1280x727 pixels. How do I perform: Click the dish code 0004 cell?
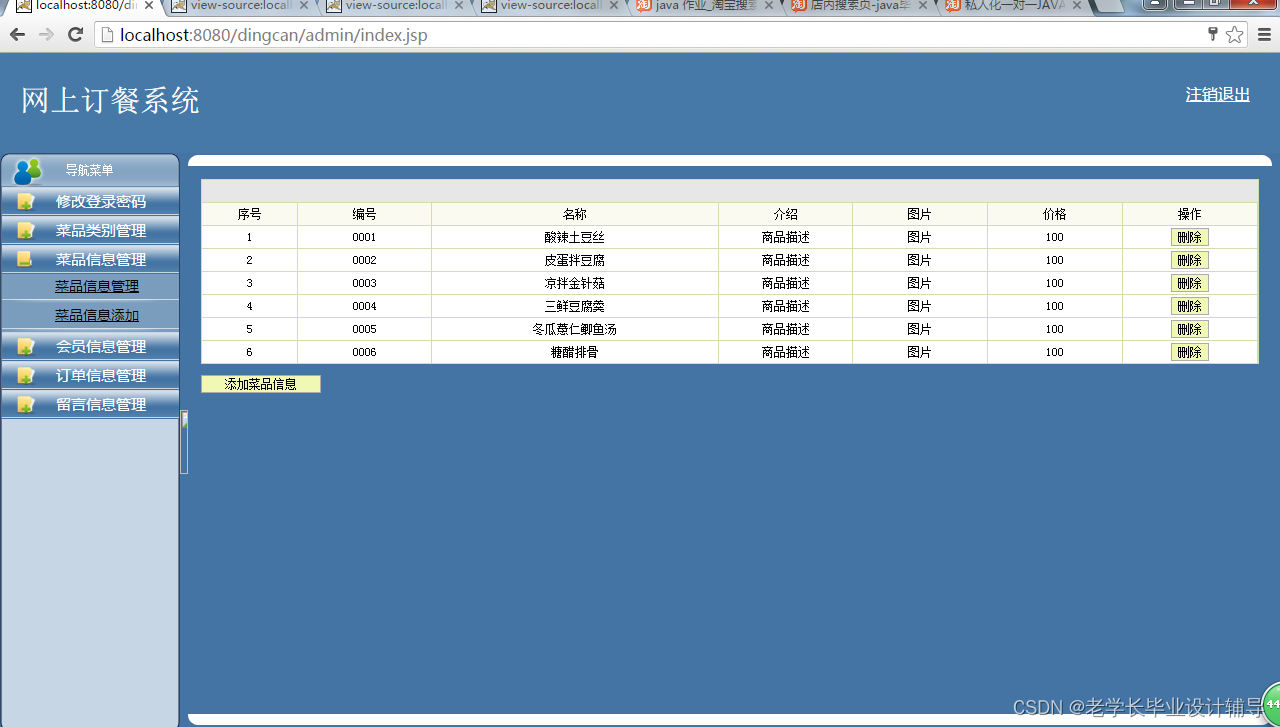365,306
